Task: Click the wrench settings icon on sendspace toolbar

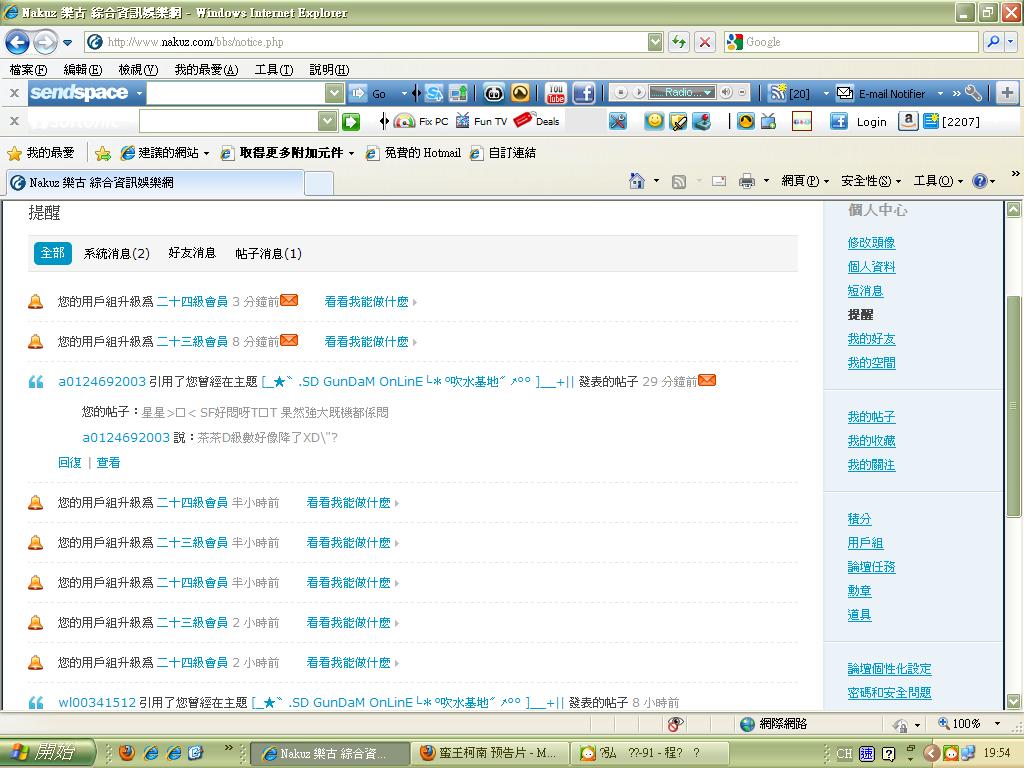Action: pos(973,93)
